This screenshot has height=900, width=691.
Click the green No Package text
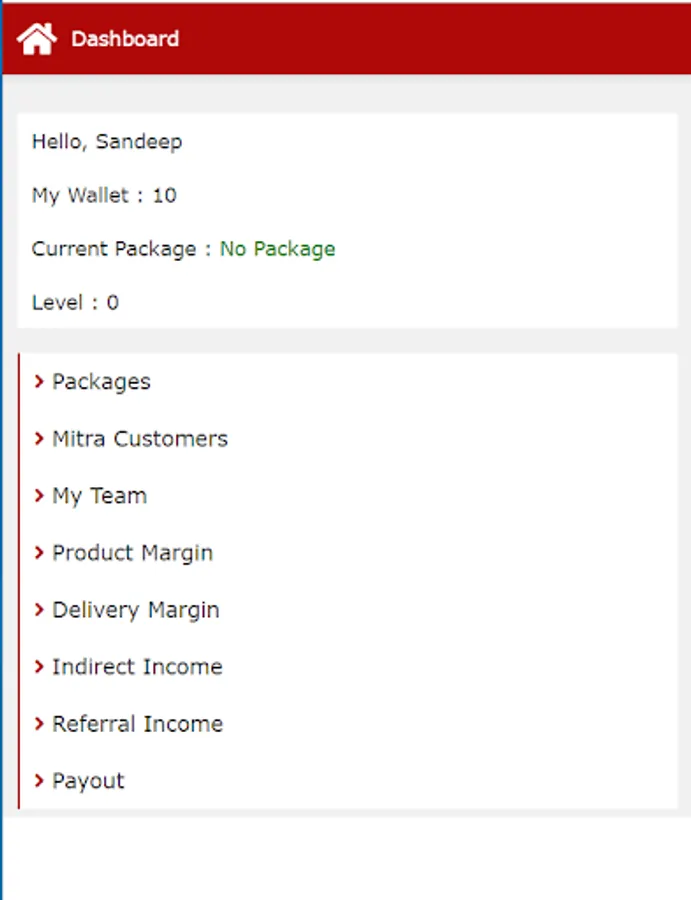(278, 249)
